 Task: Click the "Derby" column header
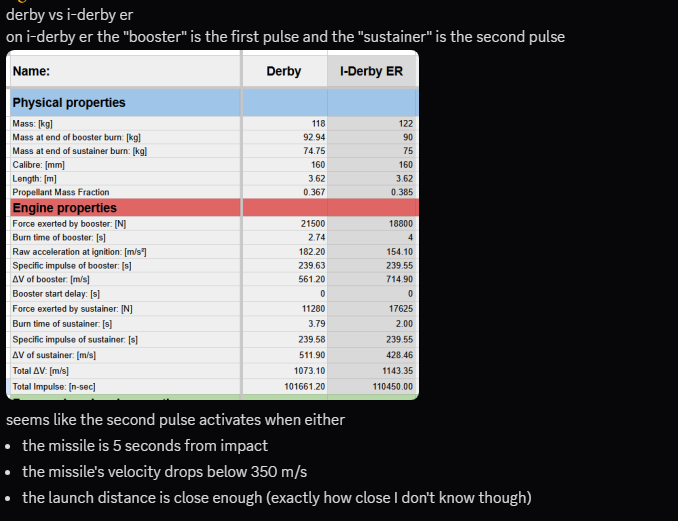[284, 71]
